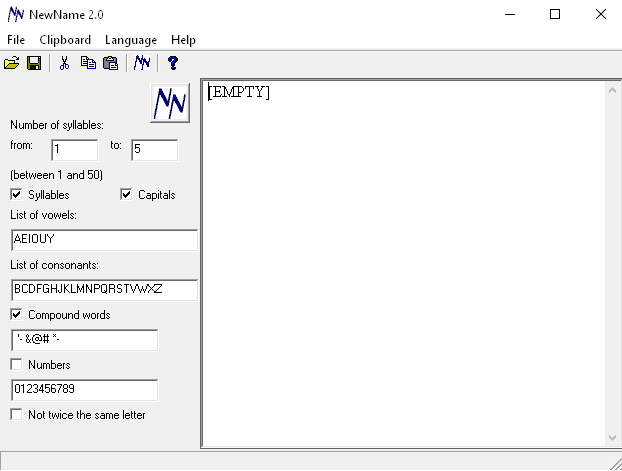
Task: Click the Copy toolbar icon
Action: tap(88, 63)
